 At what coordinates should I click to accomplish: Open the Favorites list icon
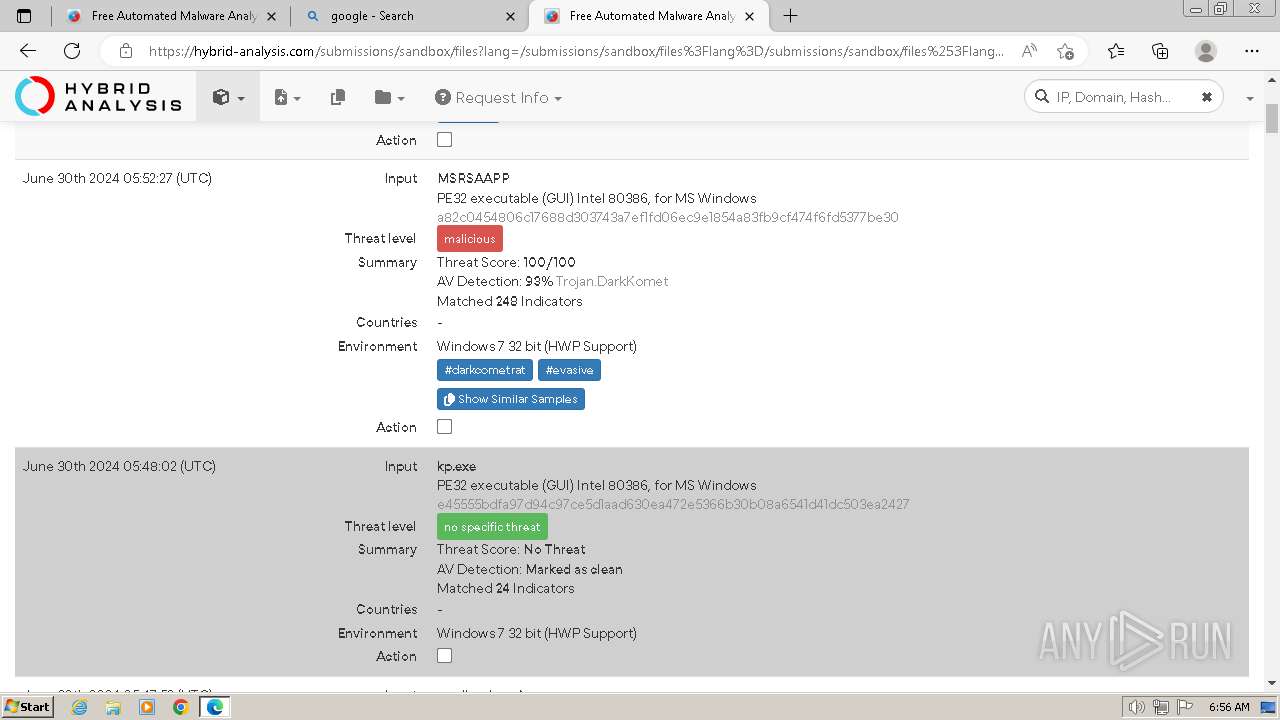point(1116,51)
